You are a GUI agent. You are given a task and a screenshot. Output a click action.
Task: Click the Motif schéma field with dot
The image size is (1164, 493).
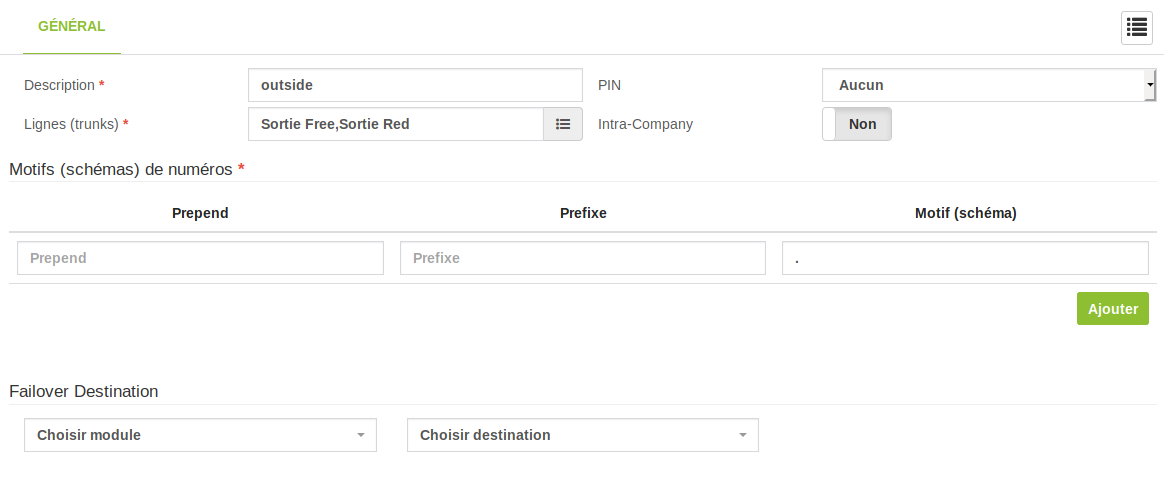(965, 258)
